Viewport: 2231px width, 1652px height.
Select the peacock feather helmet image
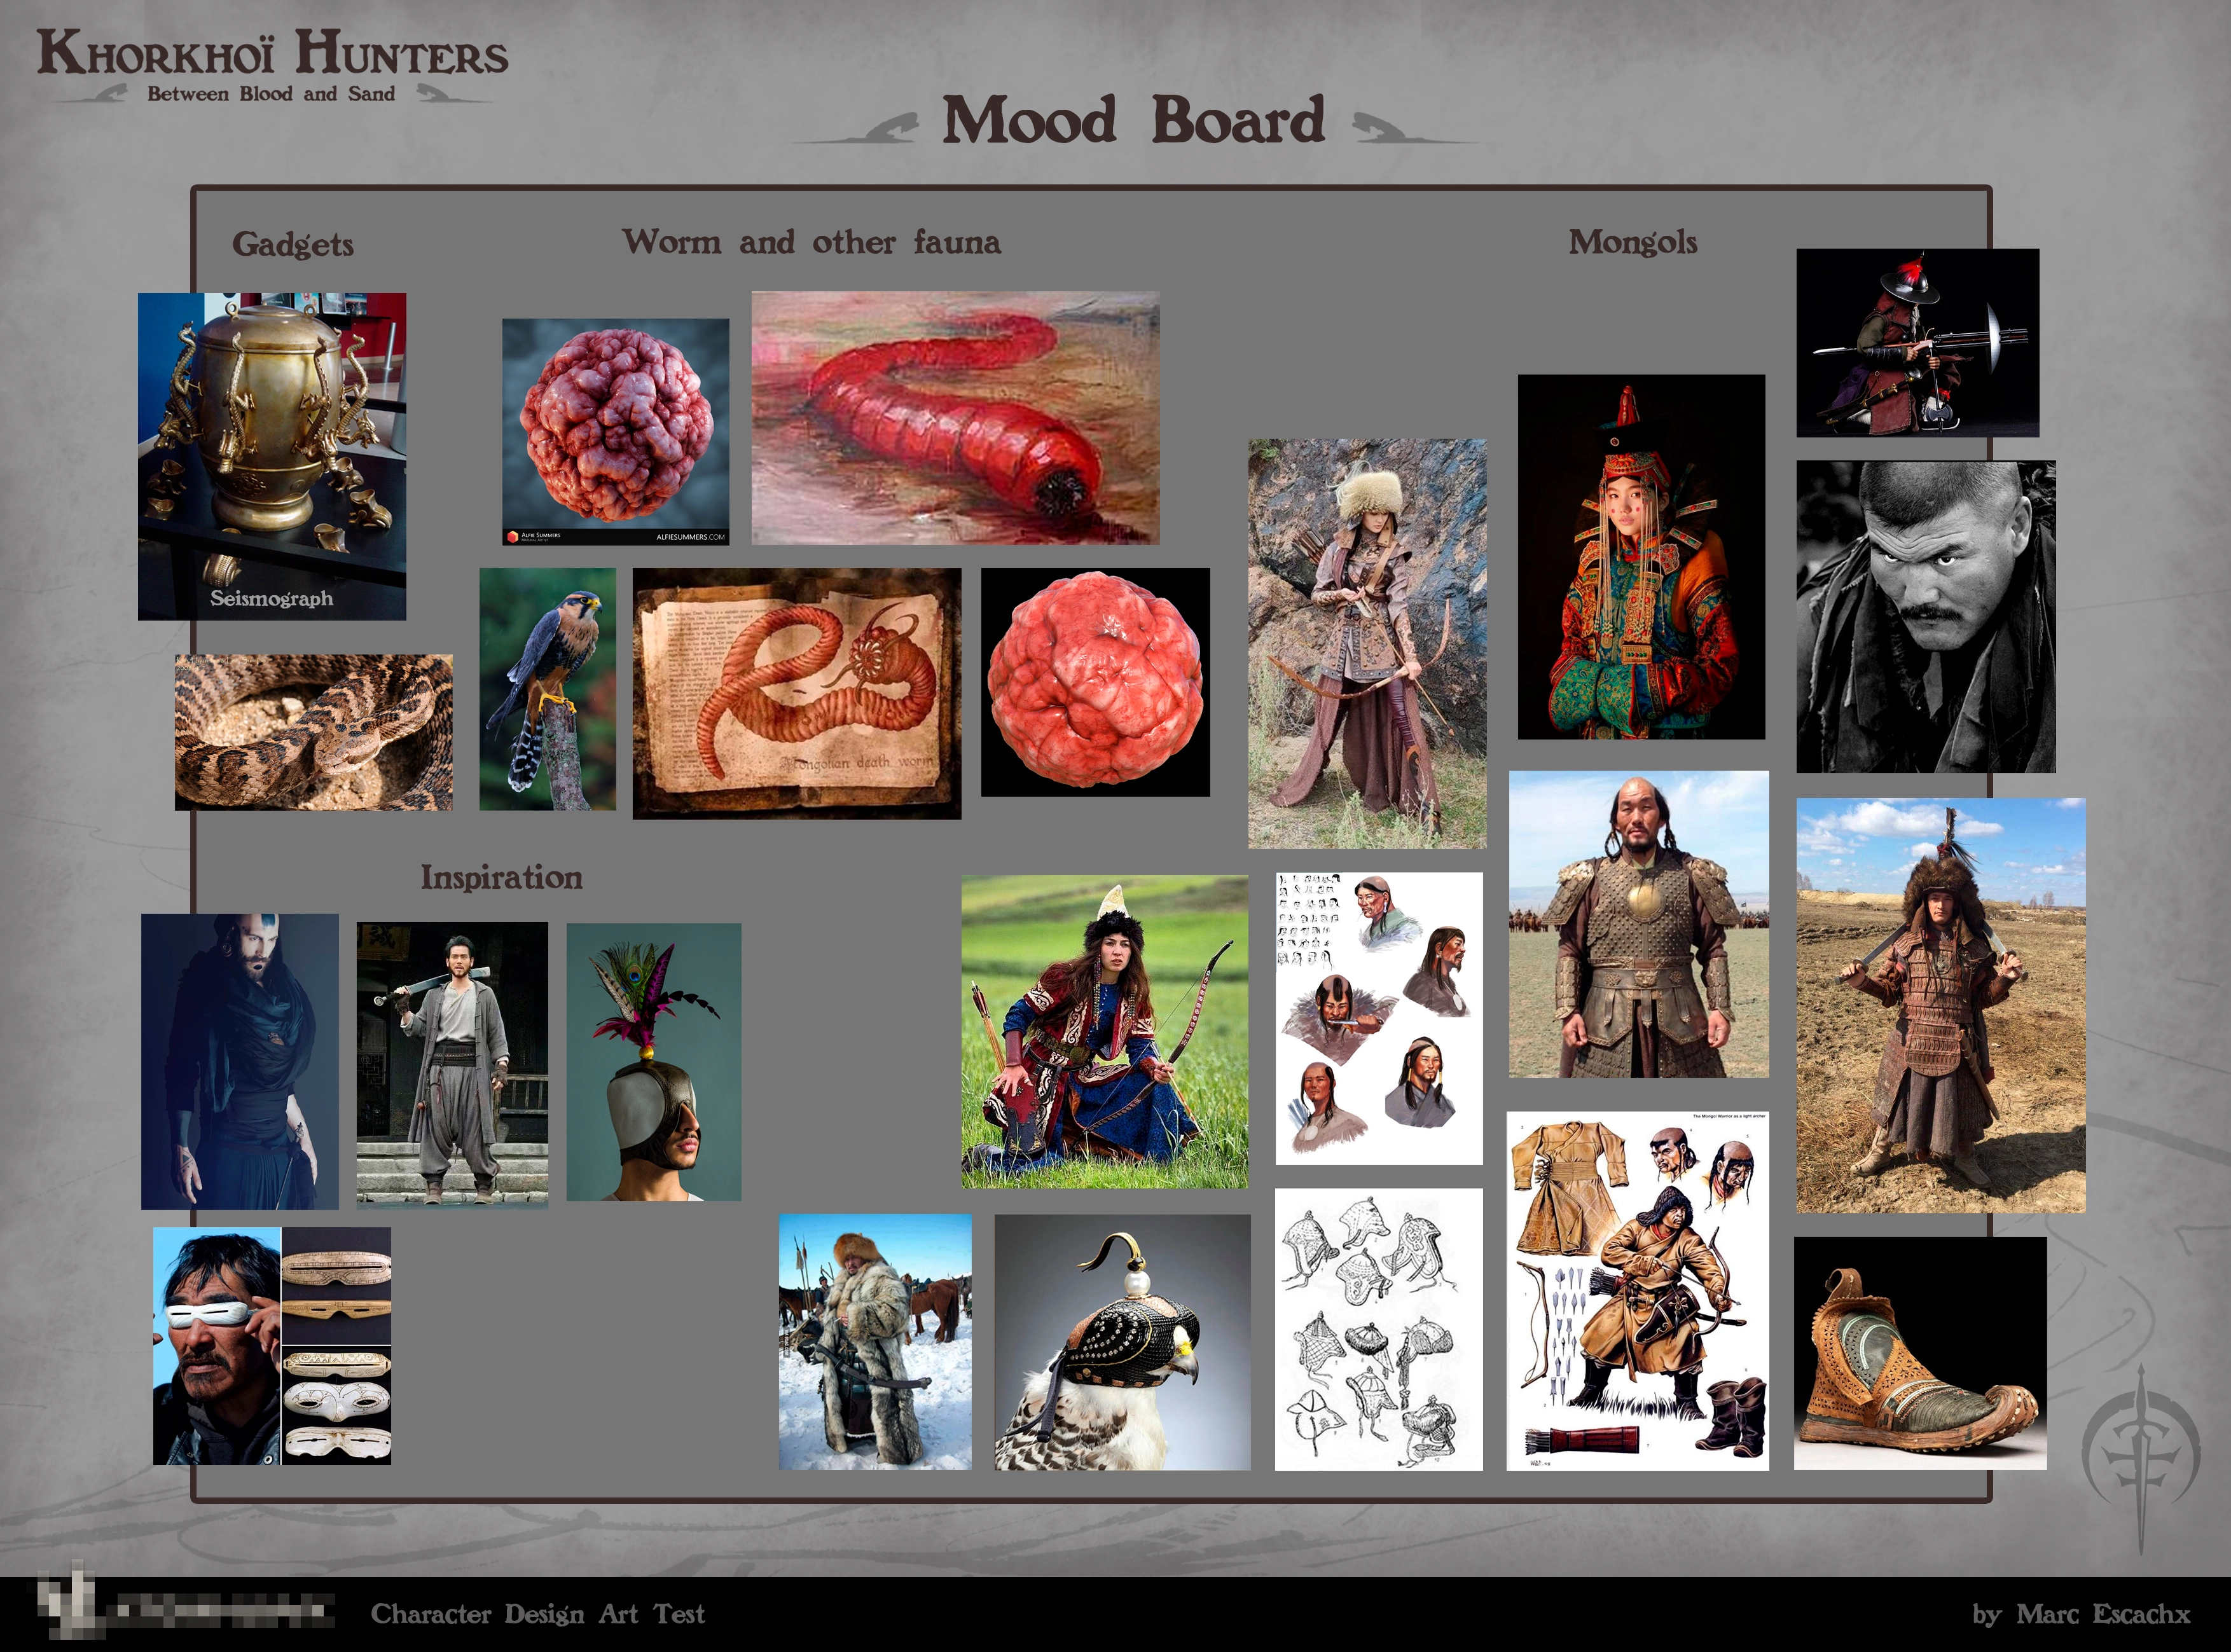pos(653,1061)
